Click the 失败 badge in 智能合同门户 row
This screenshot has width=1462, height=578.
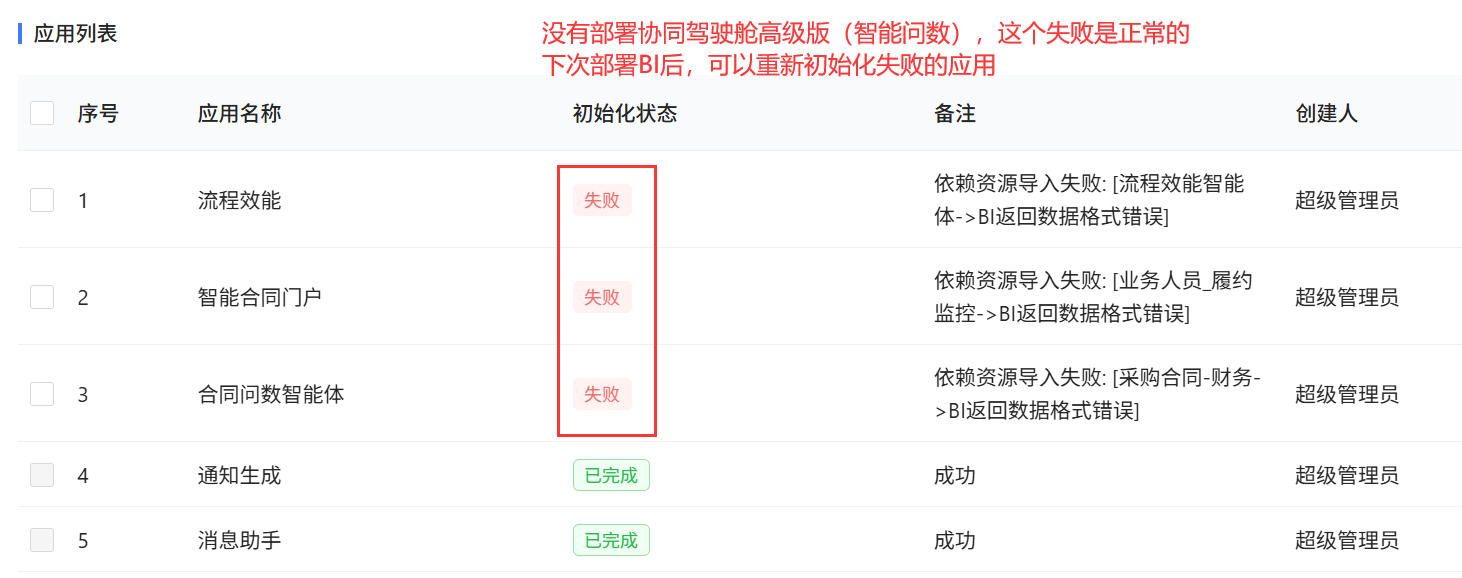tap(602, 297)
